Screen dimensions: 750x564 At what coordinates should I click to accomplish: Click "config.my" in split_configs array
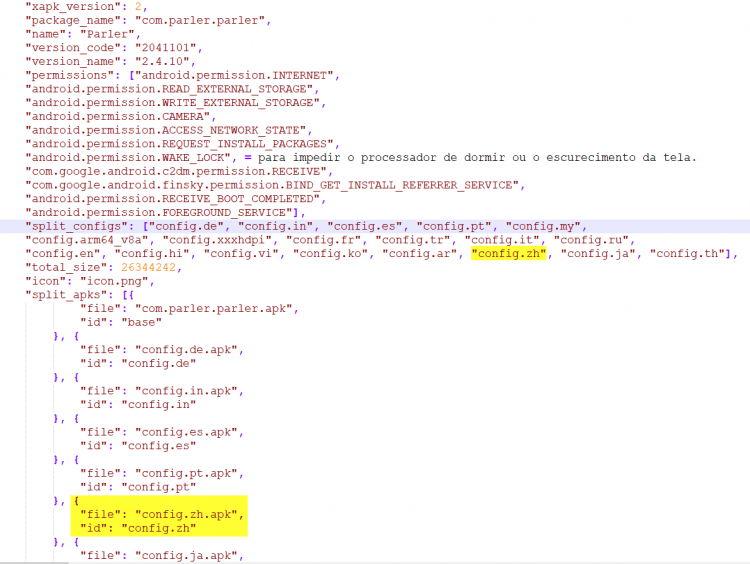point(542,226)
